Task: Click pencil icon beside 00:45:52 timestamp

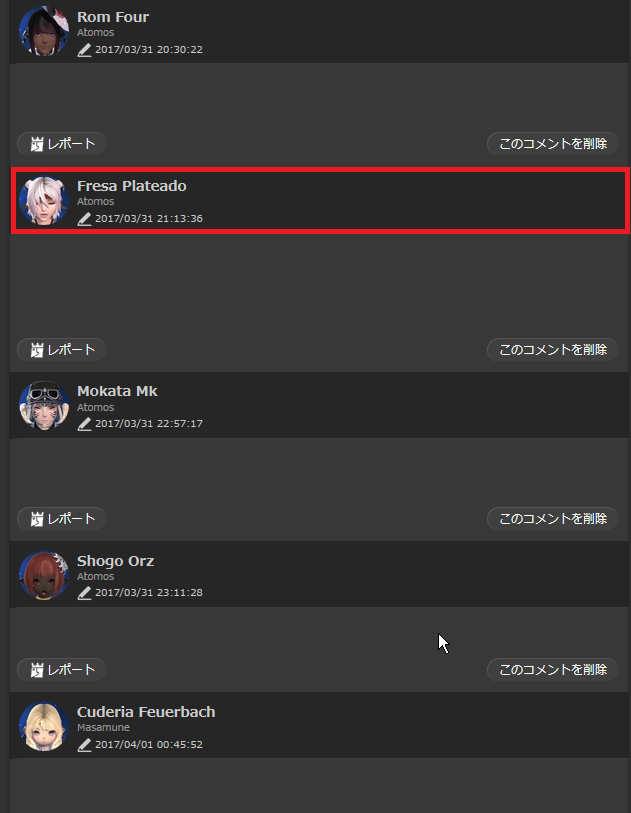Action: pos(84,745)
